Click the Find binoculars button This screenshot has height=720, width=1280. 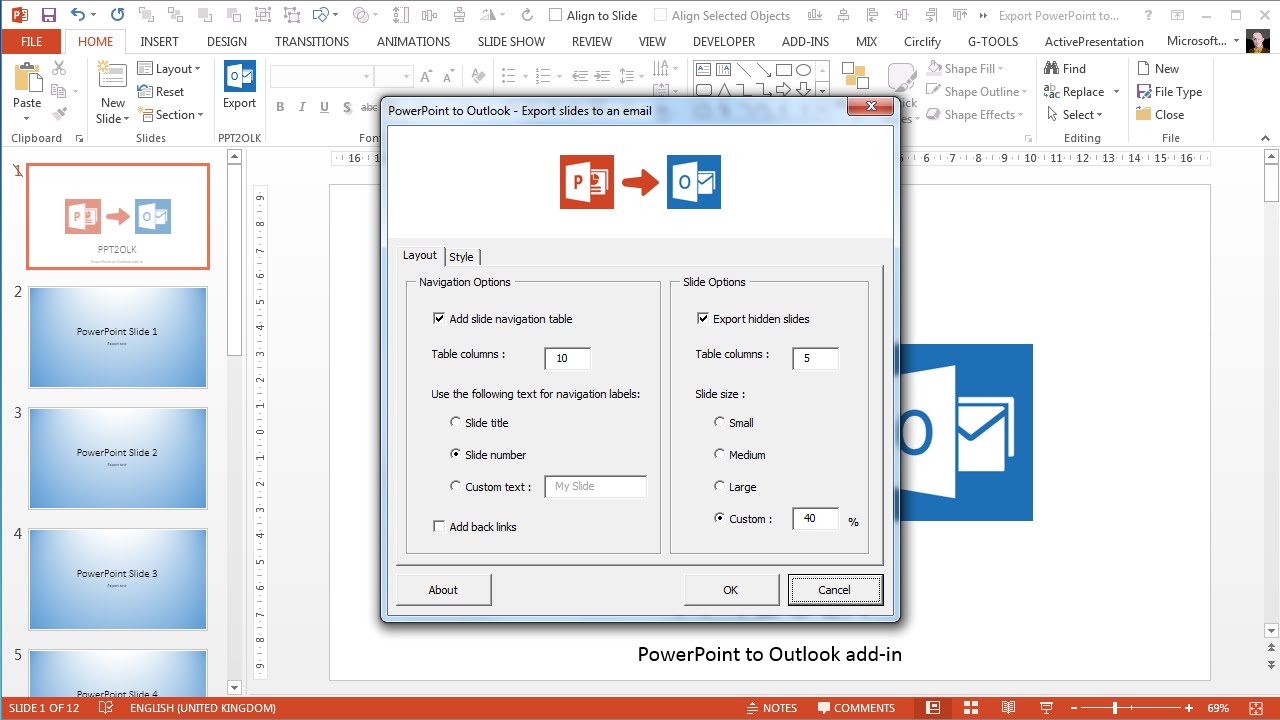pyautogui.click(x=1065, y=68)
